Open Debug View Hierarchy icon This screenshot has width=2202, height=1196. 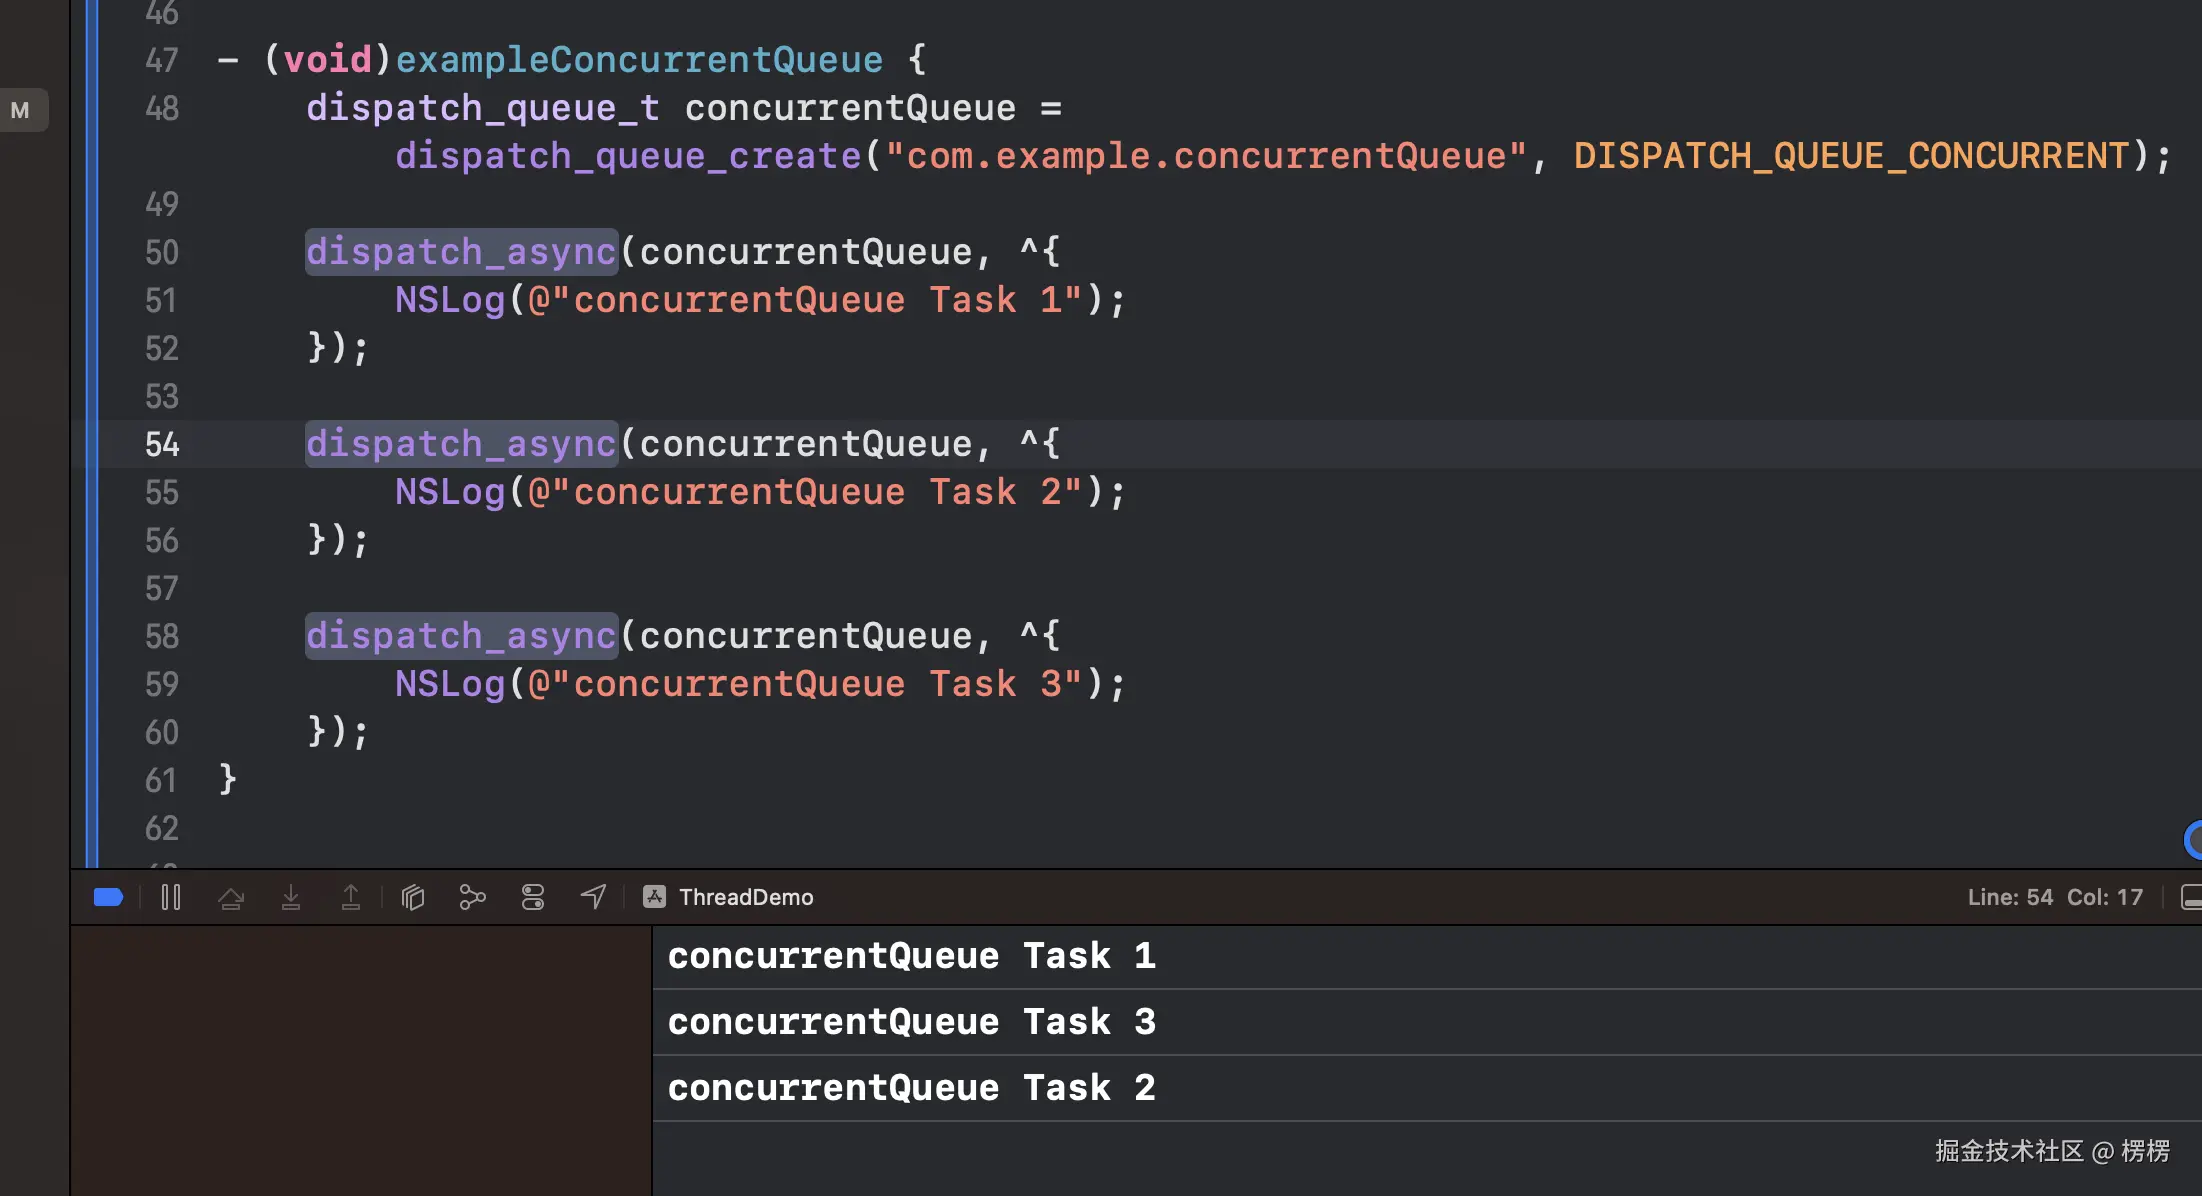(x=413, y=897)
